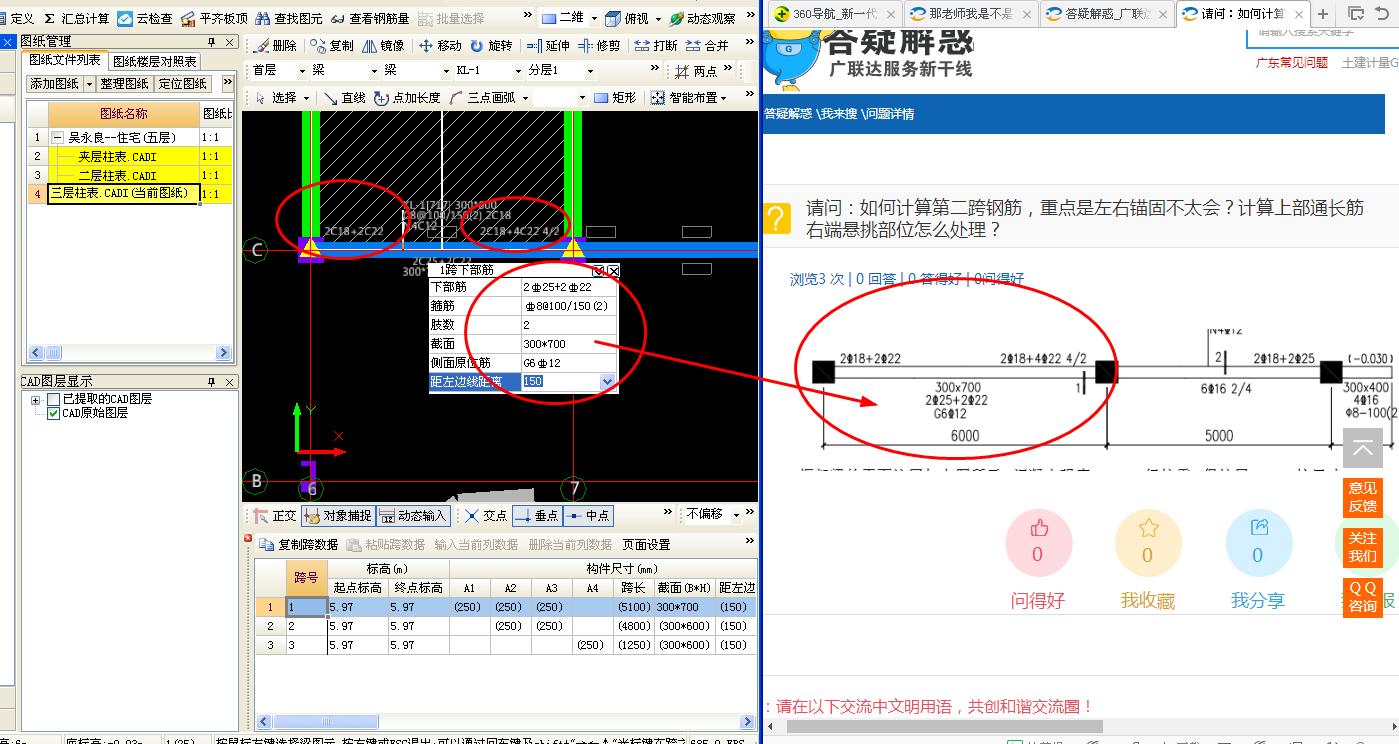This screenshot has height=744, width=1399.
Task: Click the 我收藏 star favorite icon
Action: (x=1148, y=542)
